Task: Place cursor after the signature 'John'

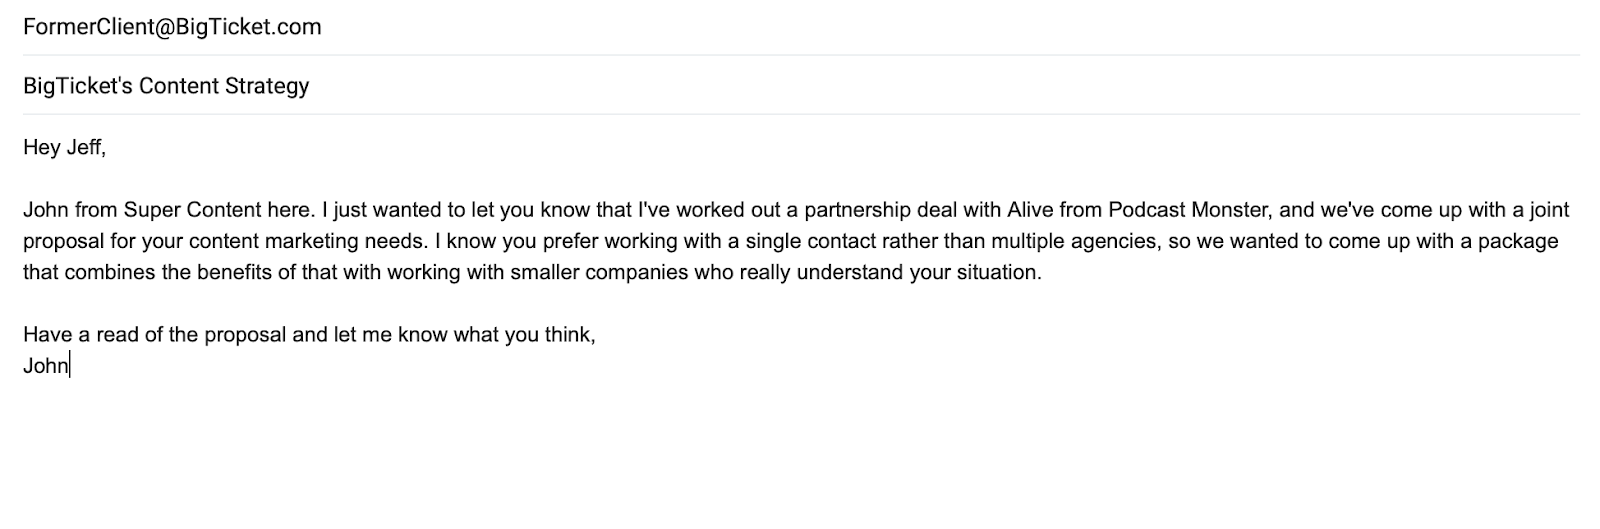Action: [x=70, y=366]
